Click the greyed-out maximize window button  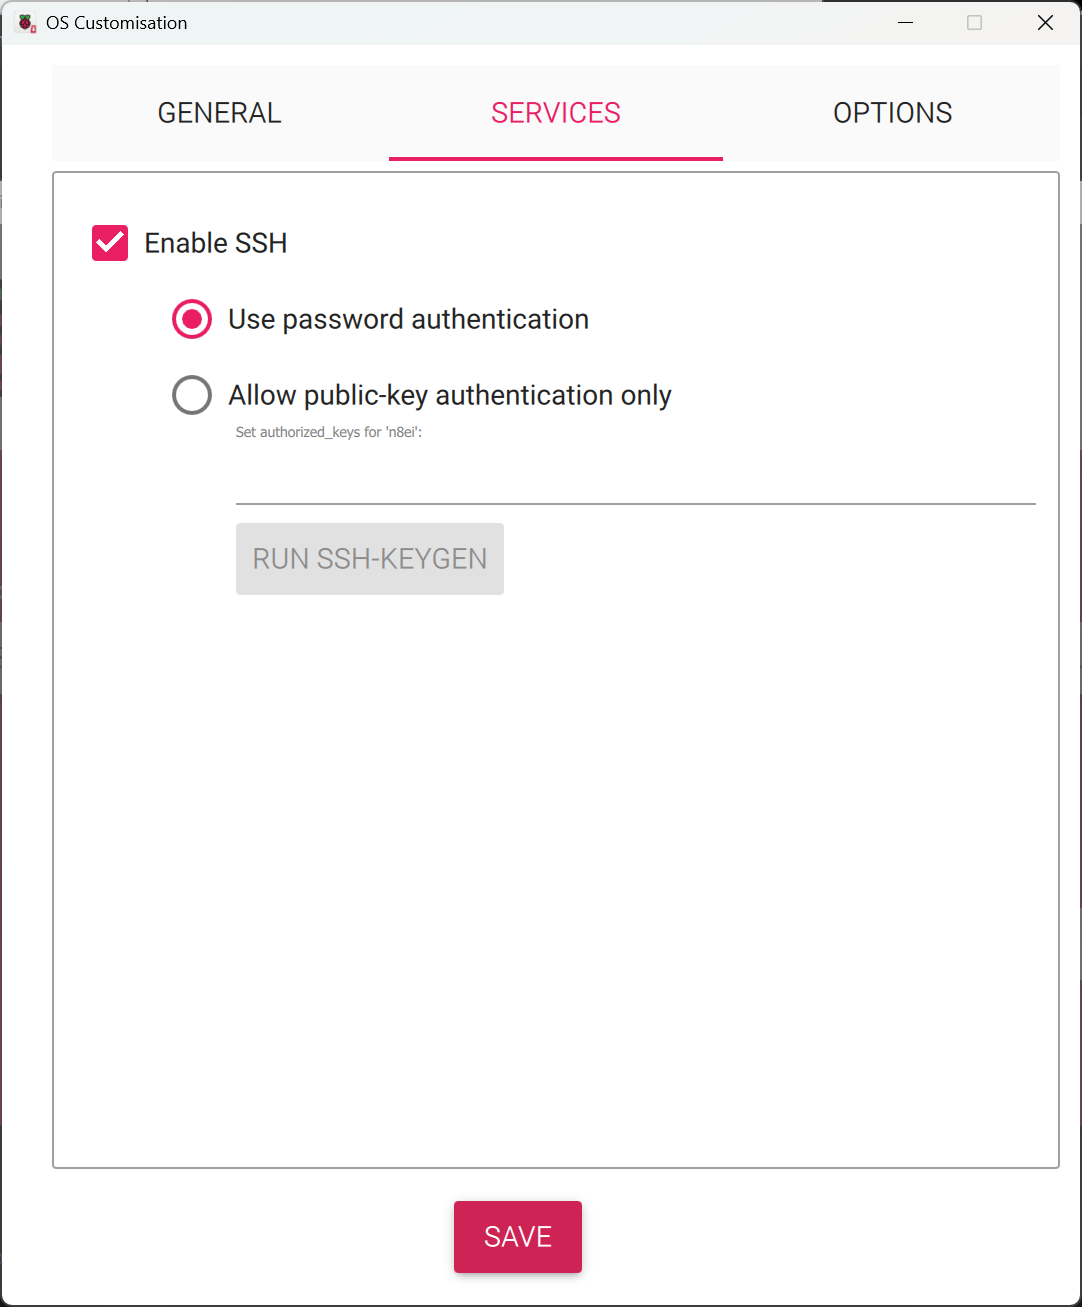pos(974,23)
